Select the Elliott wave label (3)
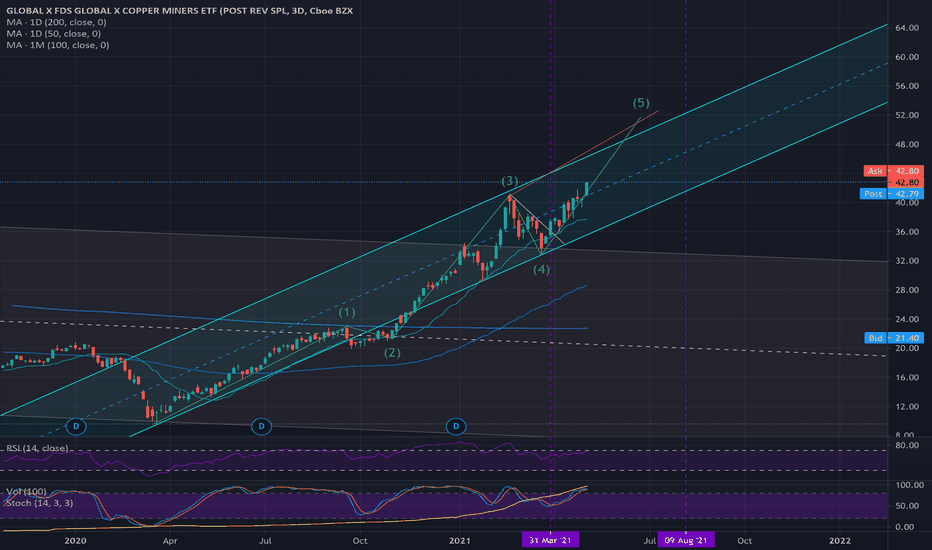932x550 pixels. click(509, 181)
